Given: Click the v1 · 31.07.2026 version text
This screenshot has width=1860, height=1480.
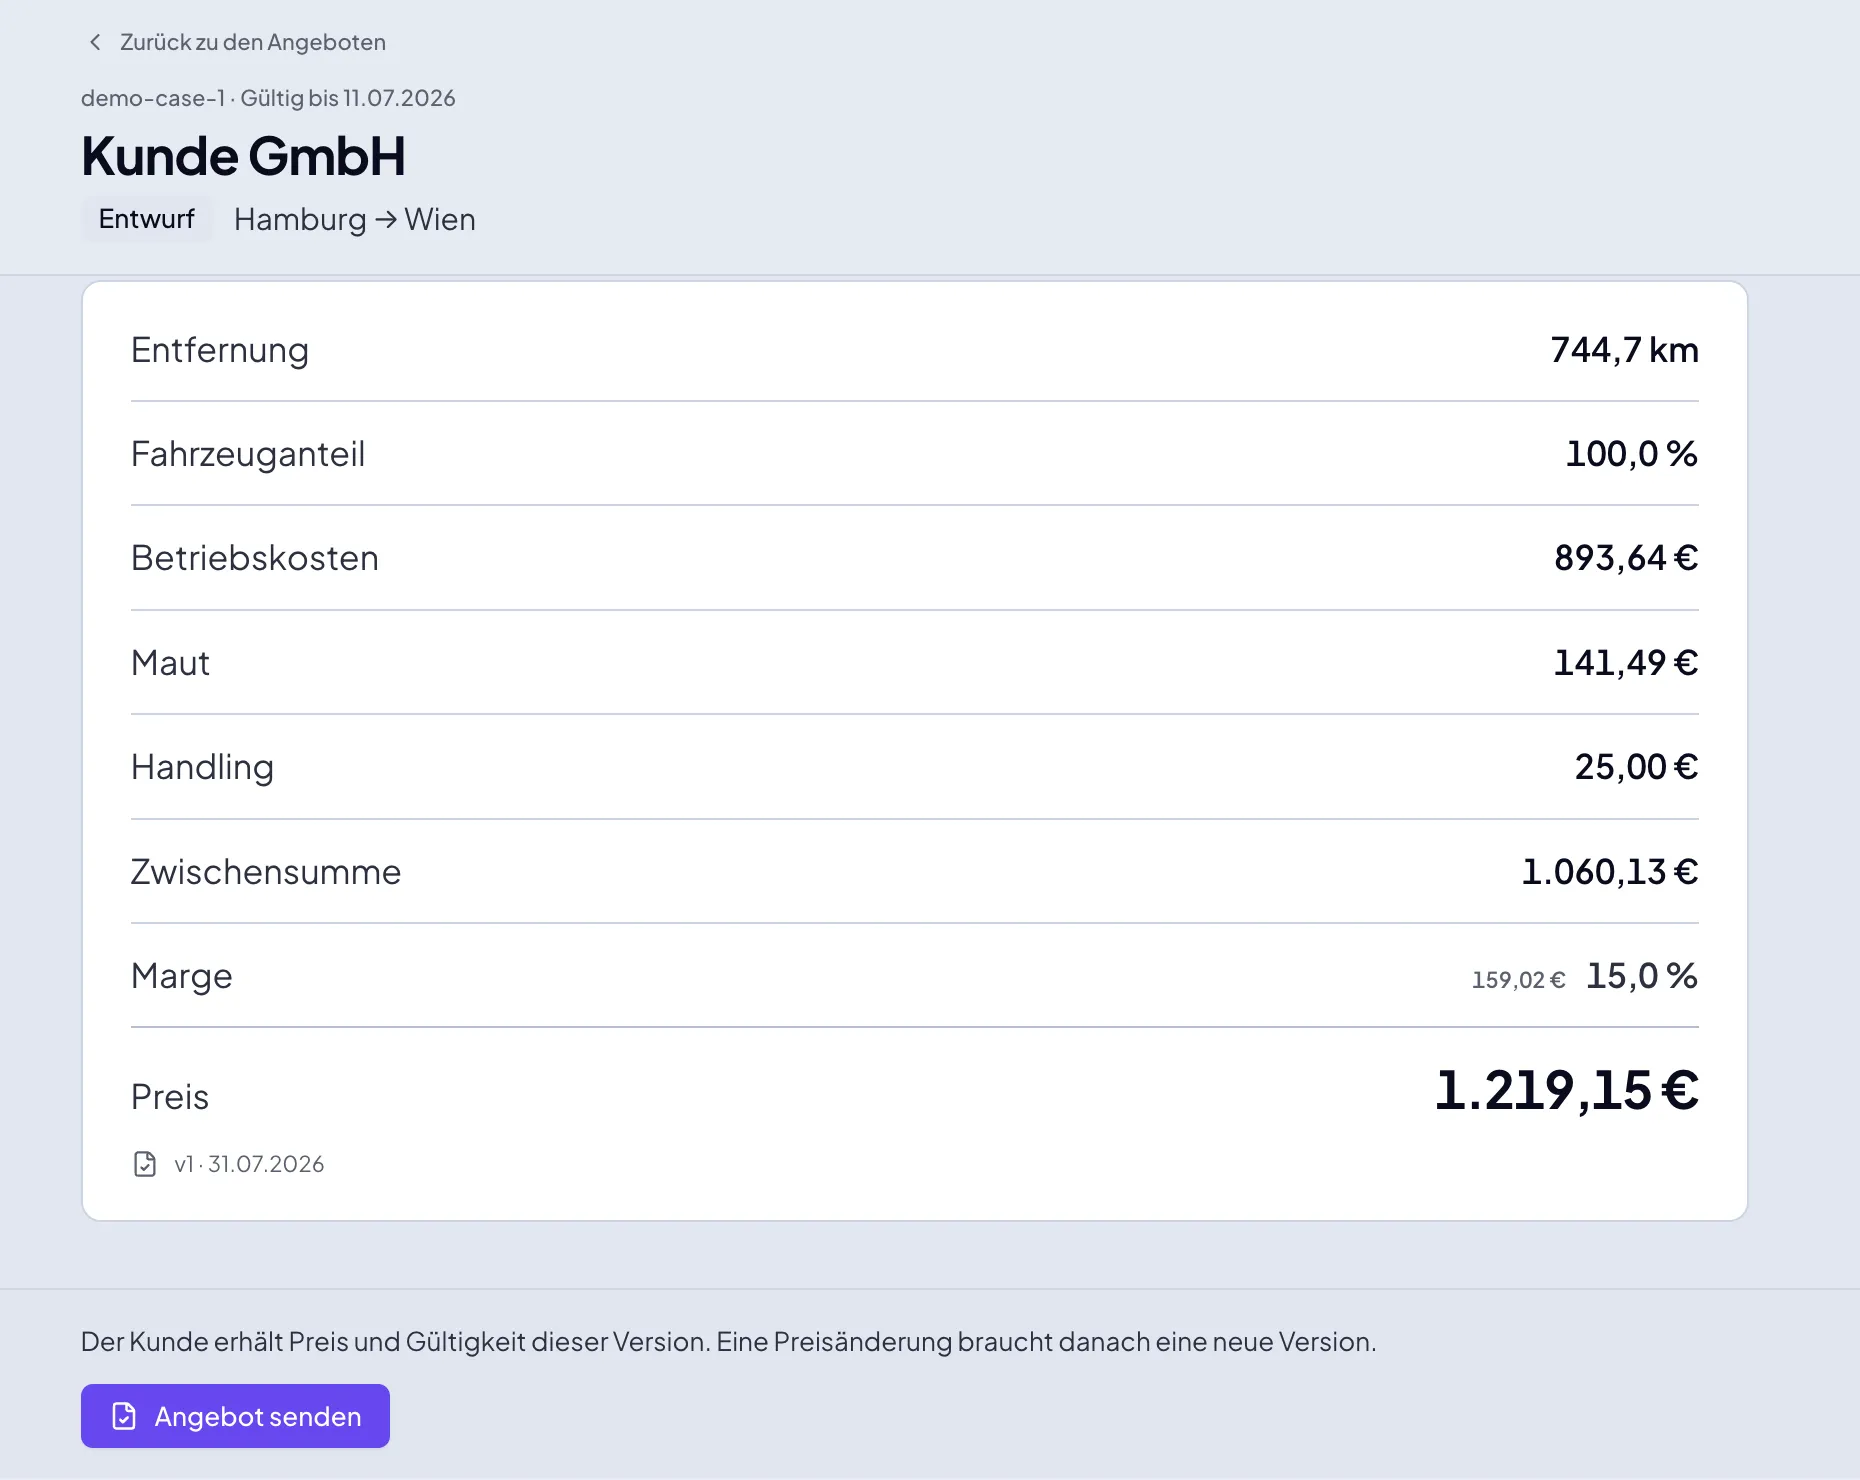Looking at the screenshot, I should (x=249, y=1164).
